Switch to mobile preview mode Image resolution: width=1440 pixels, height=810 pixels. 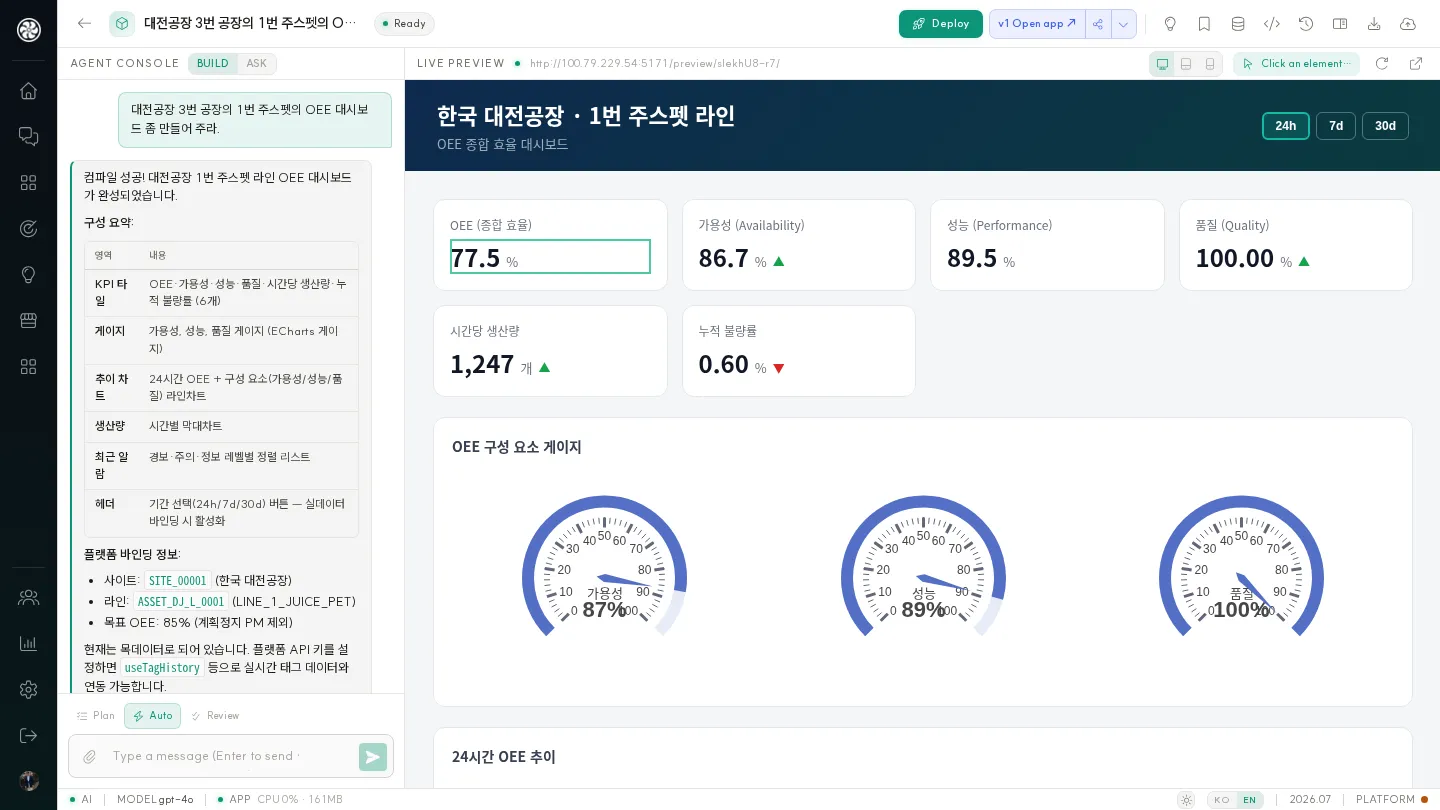tap(1210, 64)
